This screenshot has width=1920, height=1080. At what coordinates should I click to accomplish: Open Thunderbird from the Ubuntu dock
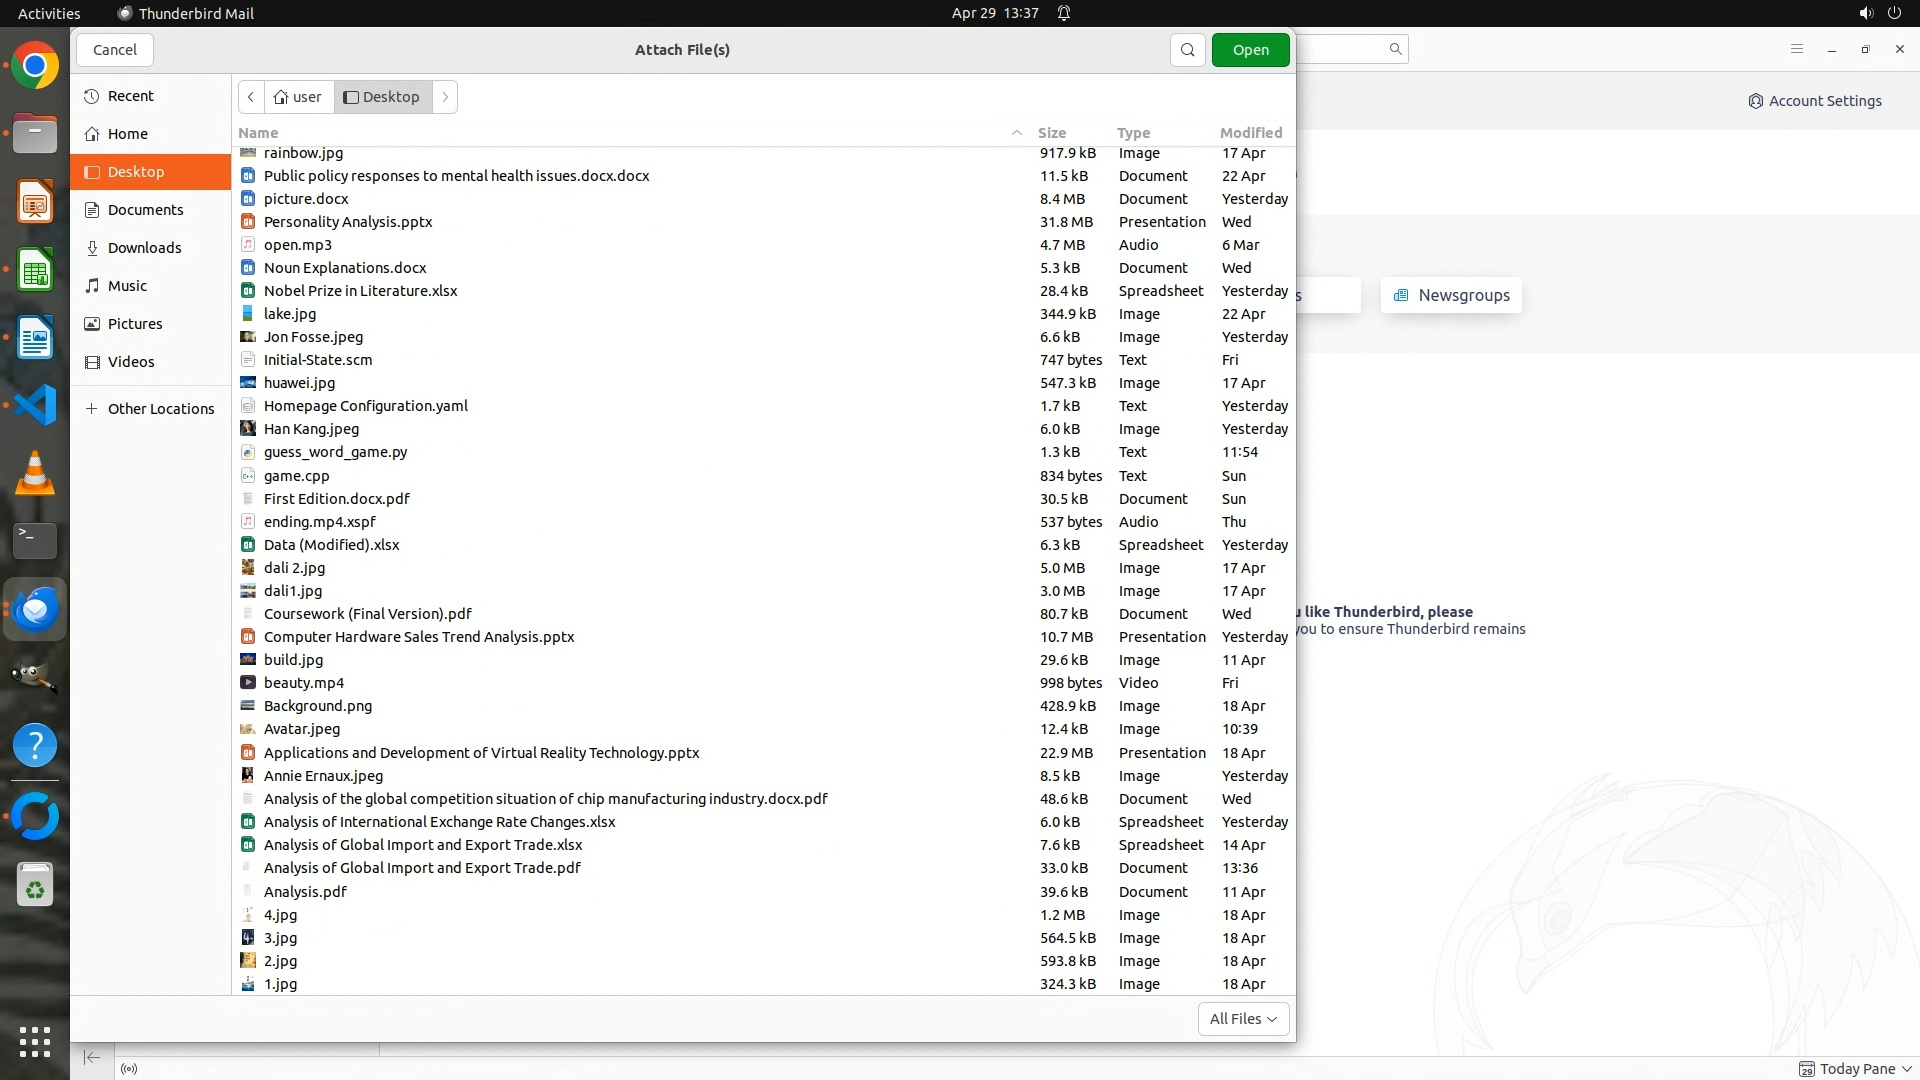pyautogui.click(x=35, y=609)
